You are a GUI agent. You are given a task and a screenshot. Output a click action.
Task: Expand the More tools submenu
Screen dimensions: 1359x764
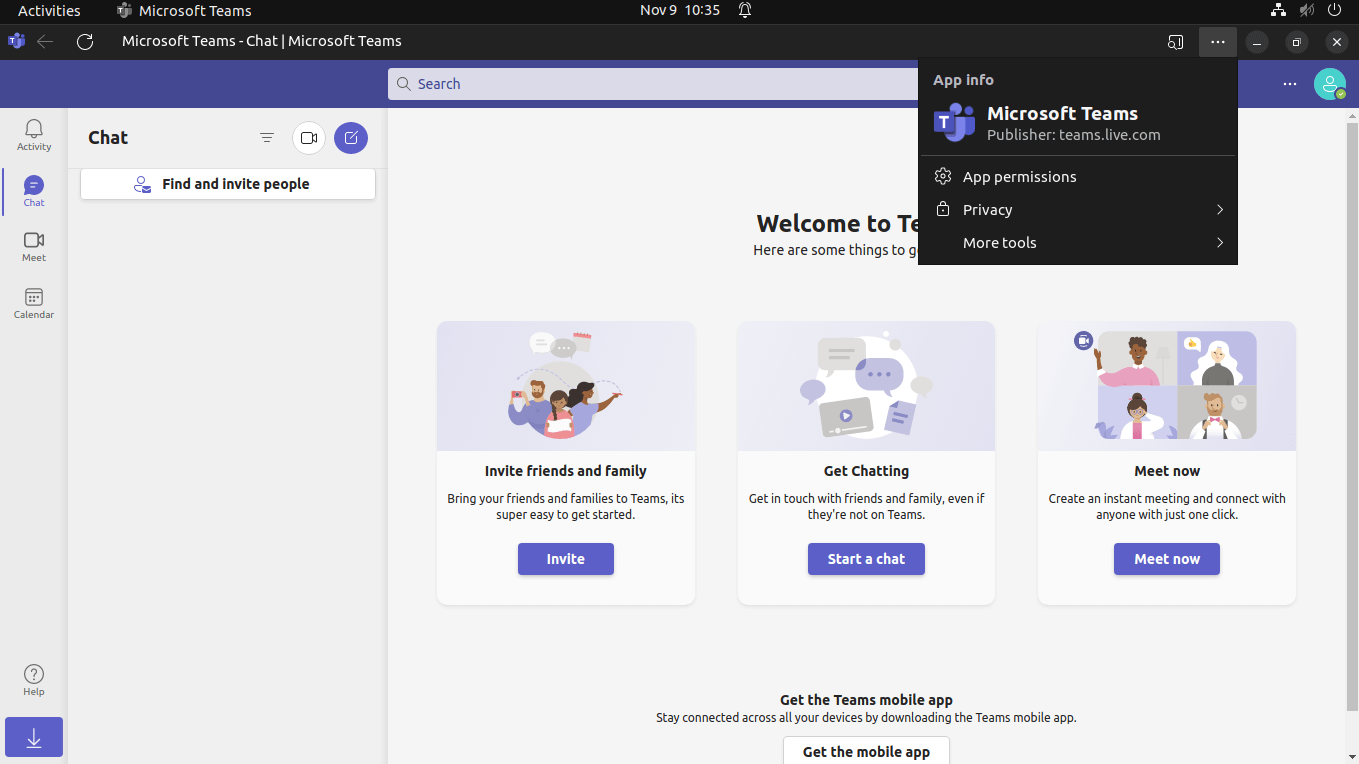point(1077,242)
